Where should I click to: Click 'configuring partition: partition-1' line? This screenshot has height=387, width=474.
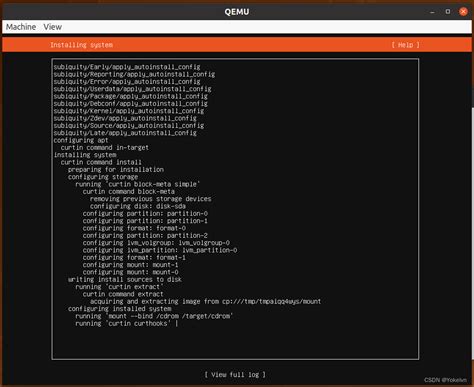click(x=145, y=221)
